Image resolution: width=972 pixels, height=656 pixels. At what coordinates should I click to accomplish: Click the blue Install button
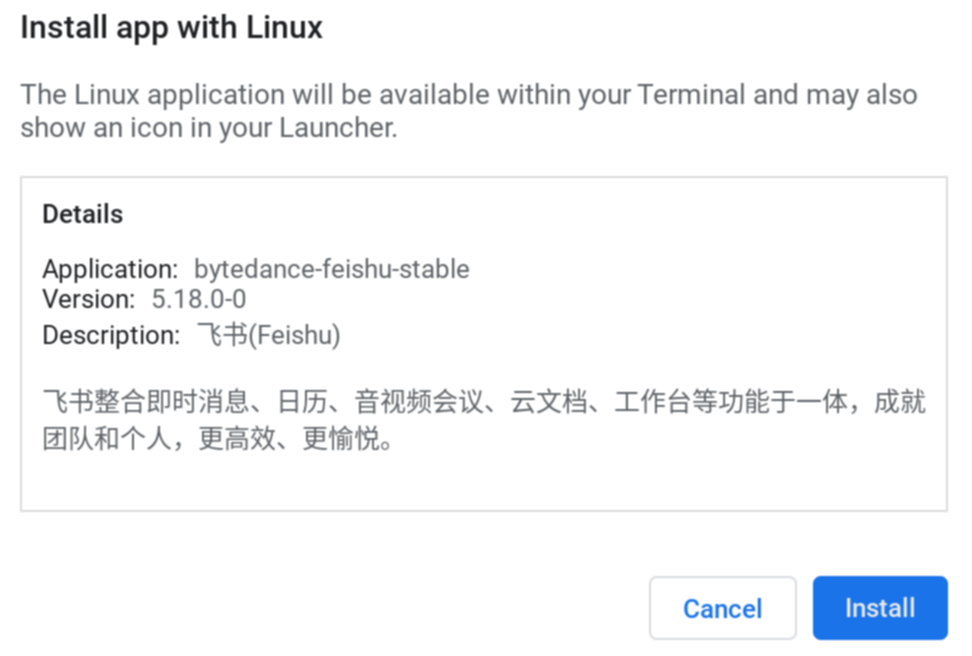[x=879, y=608]
